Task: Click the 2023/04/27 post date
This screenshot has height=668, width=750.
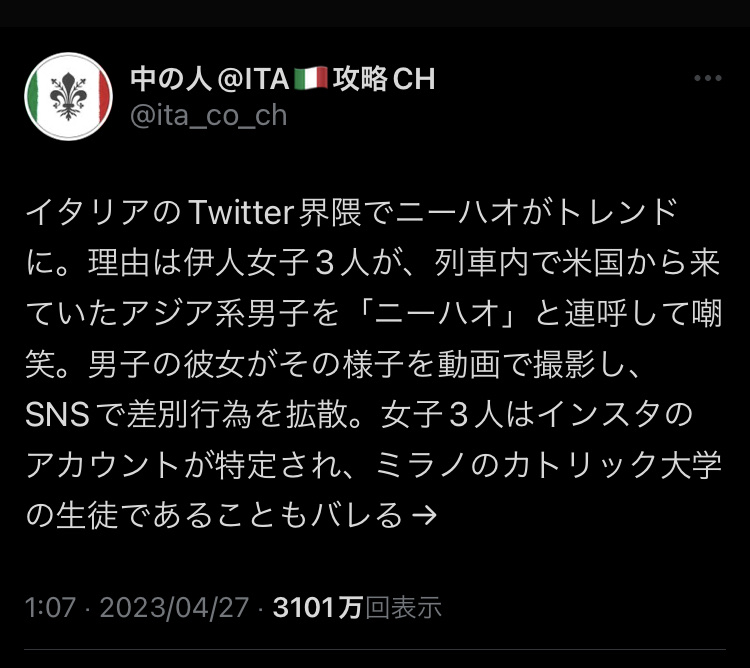Action: [175, 607]
